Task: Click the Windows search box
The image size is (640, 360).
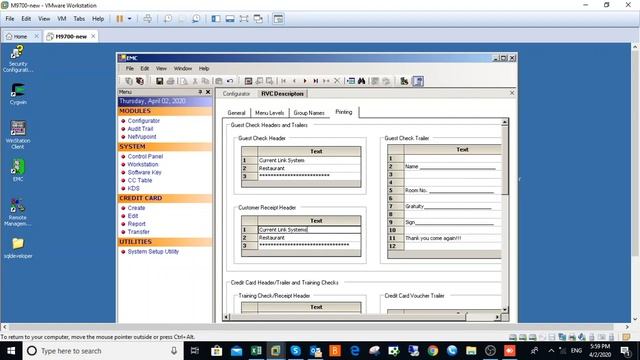Action: 102,351
